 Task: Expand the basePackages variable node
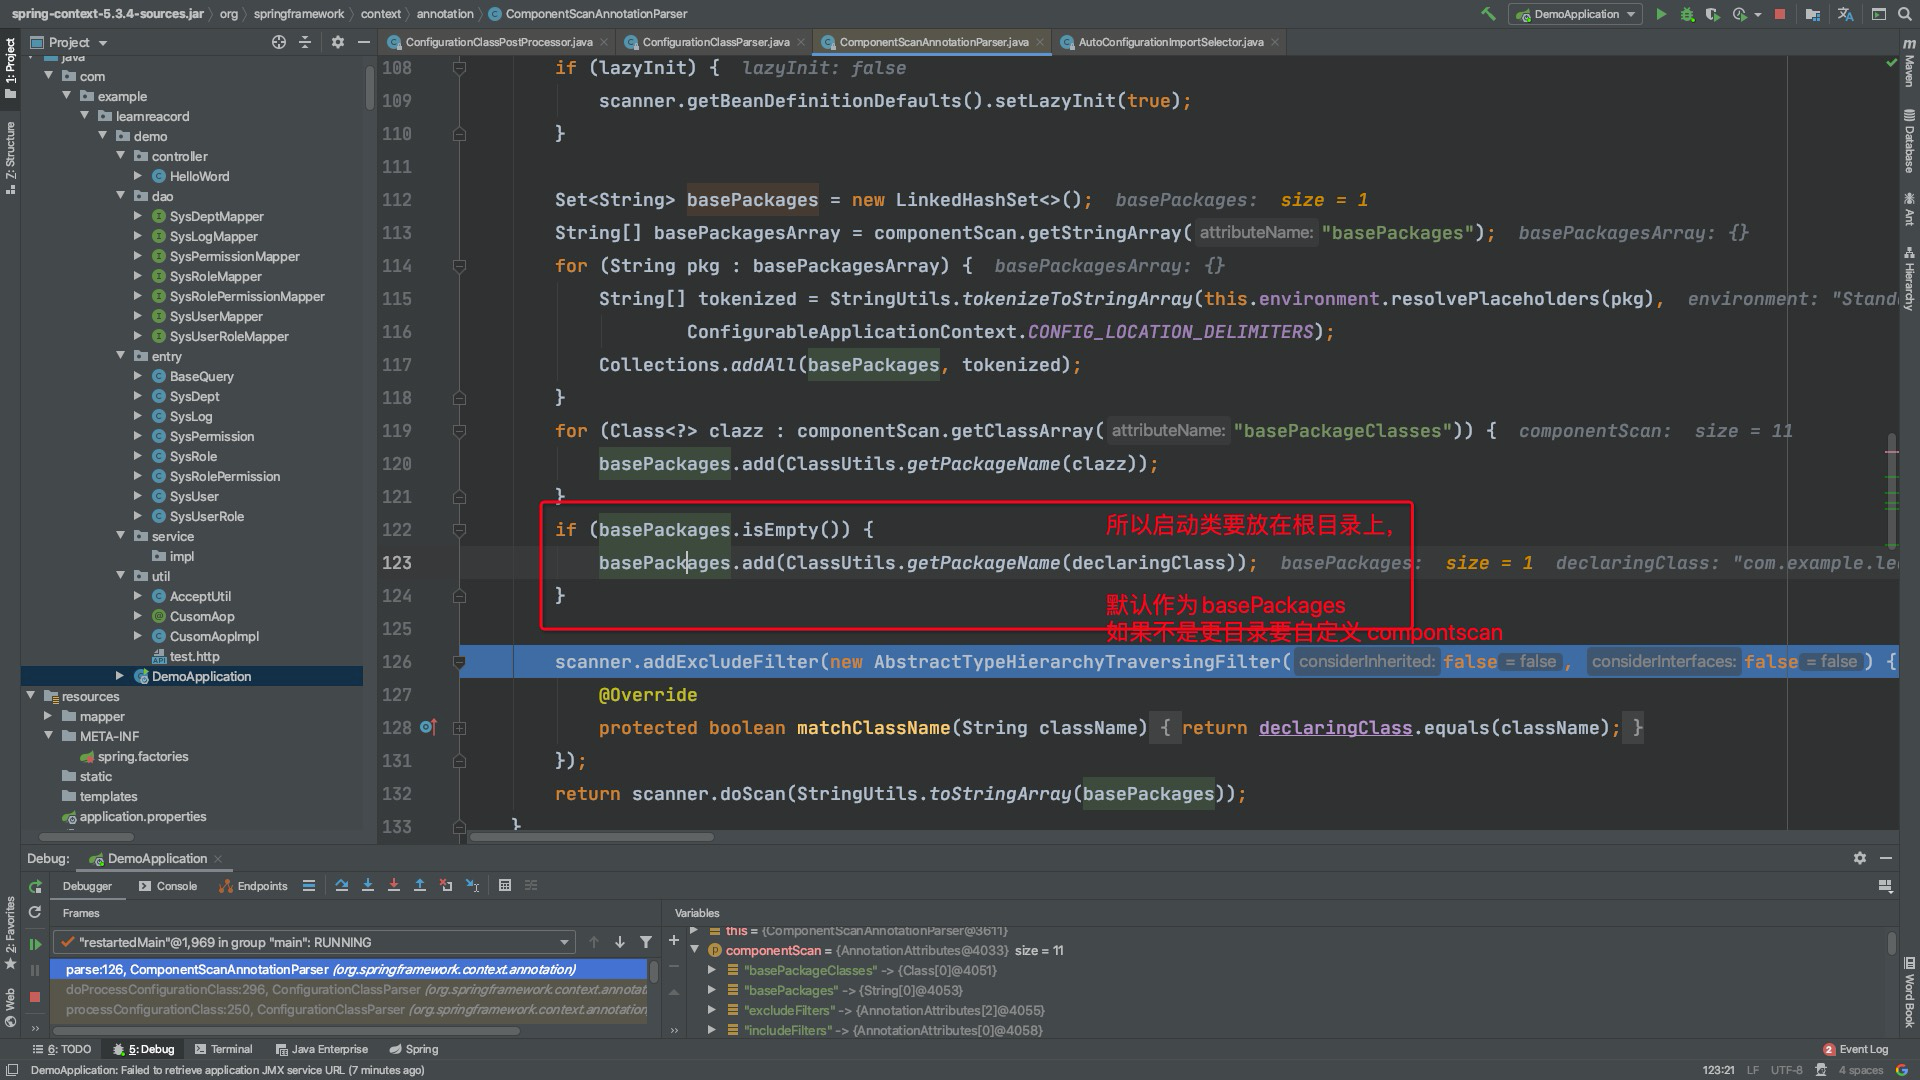click(x=712, y=990)
